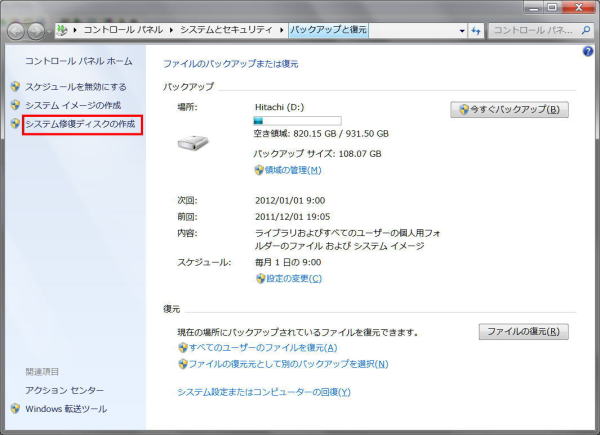Click the control panel icon in address bar

coord(62,30)
